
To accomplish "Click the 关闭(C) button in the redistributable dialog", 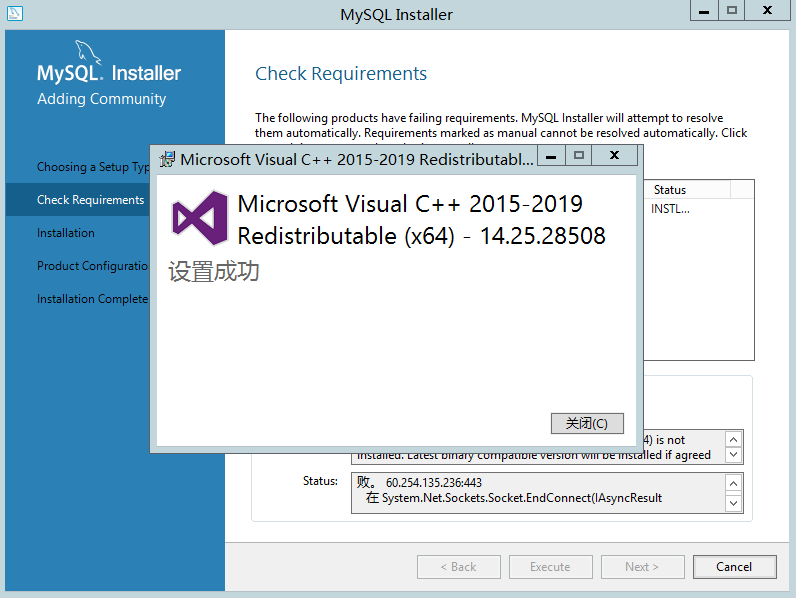I will point(587,423).
